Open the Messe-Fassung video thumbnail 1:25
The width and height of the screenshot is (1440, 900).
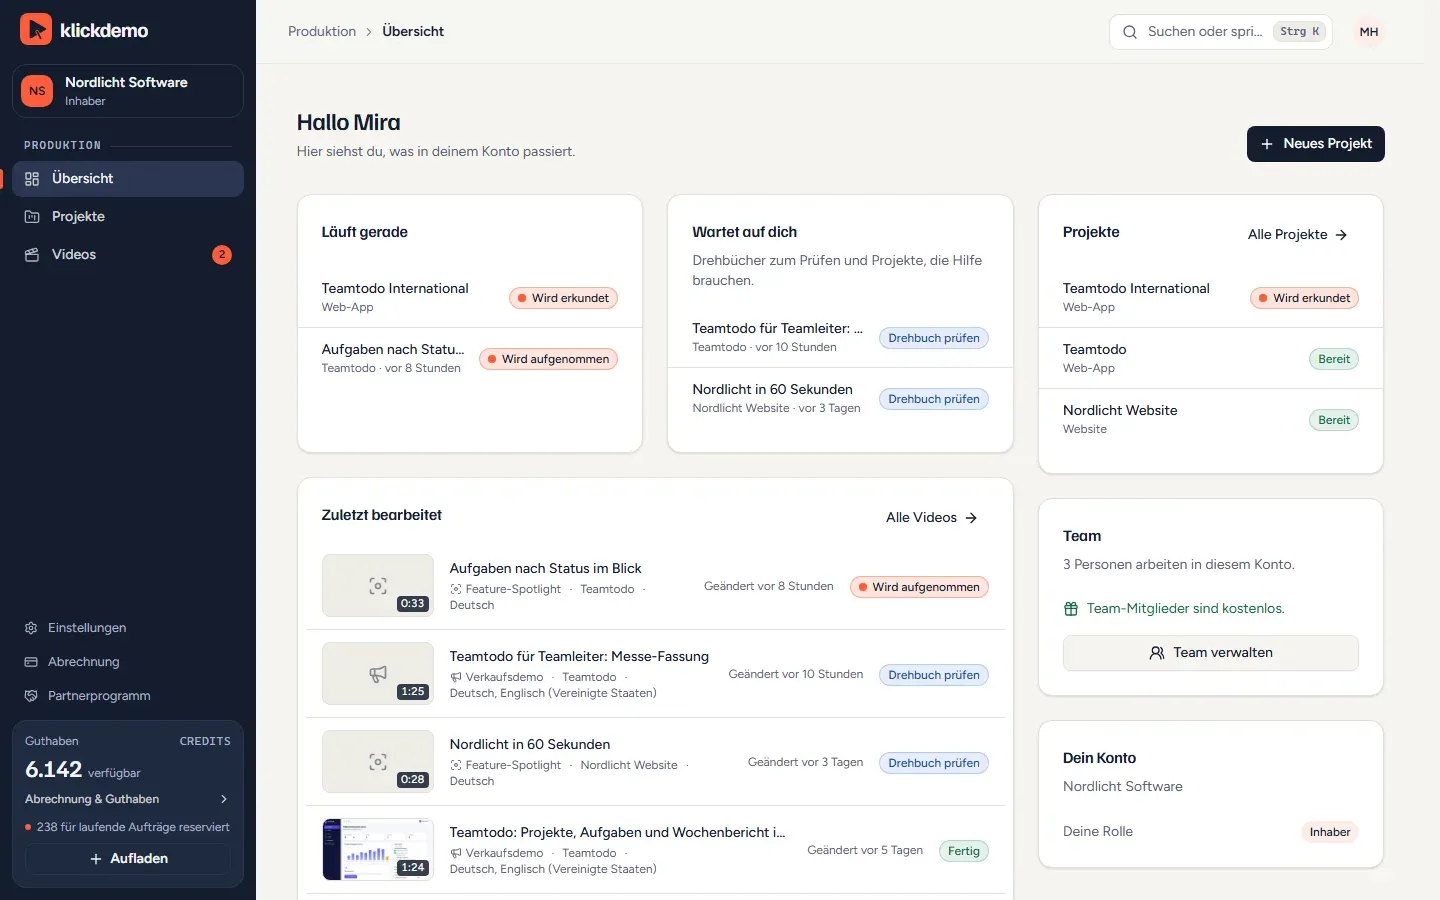(378, 674)
